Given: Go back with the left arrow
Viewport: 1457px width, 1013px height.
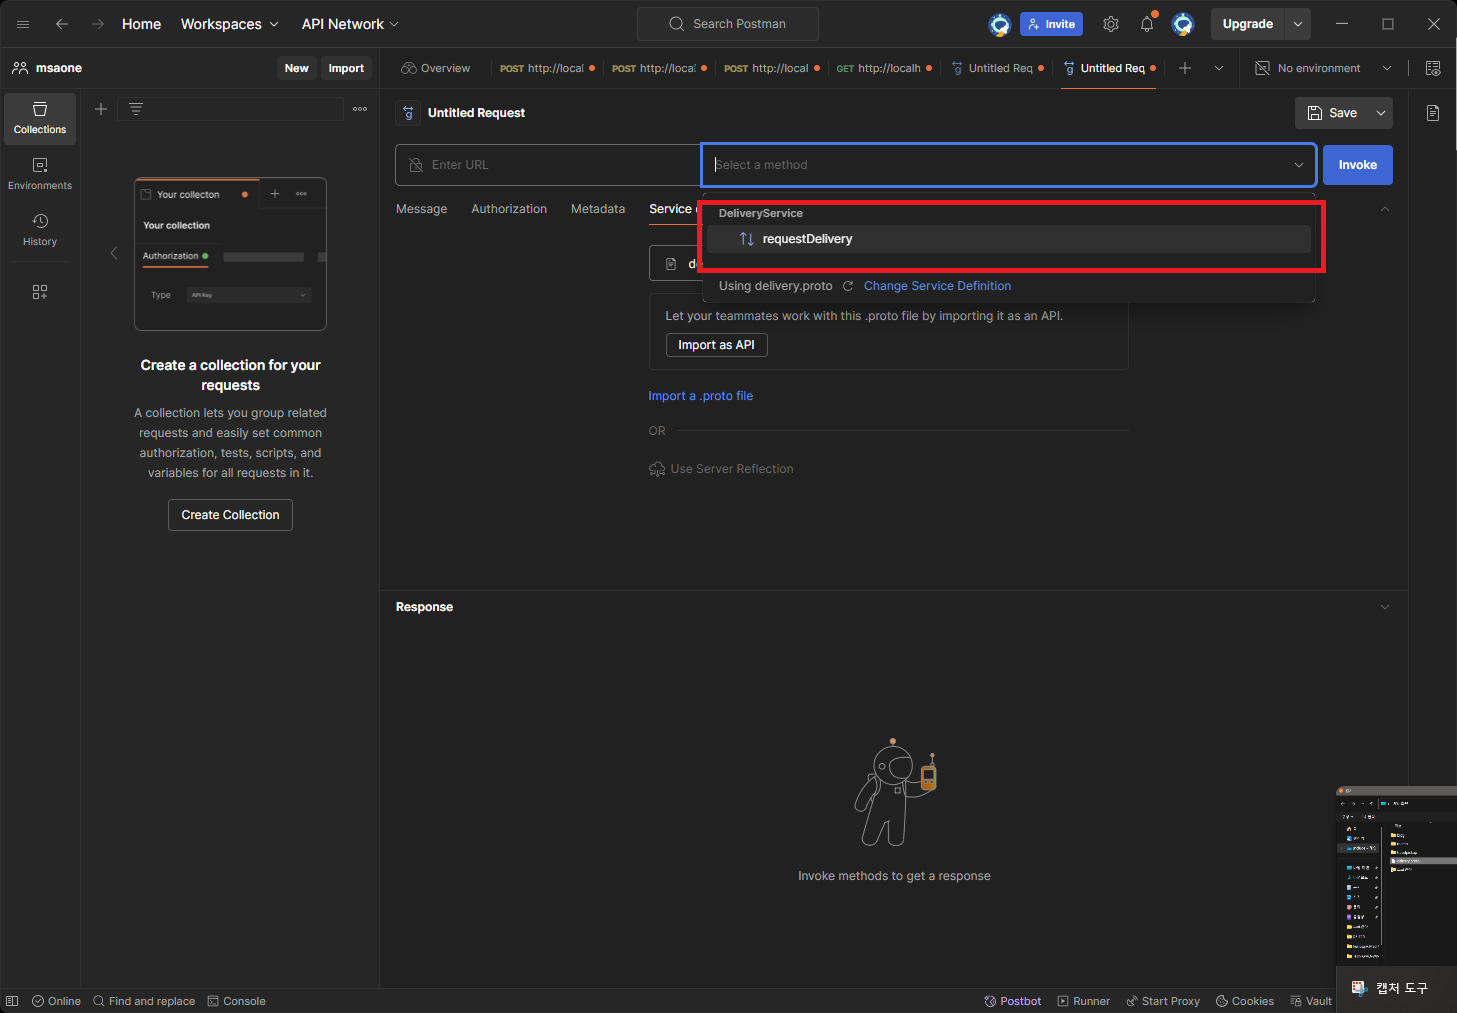Looking at the screenshot, I should point(62,24).
